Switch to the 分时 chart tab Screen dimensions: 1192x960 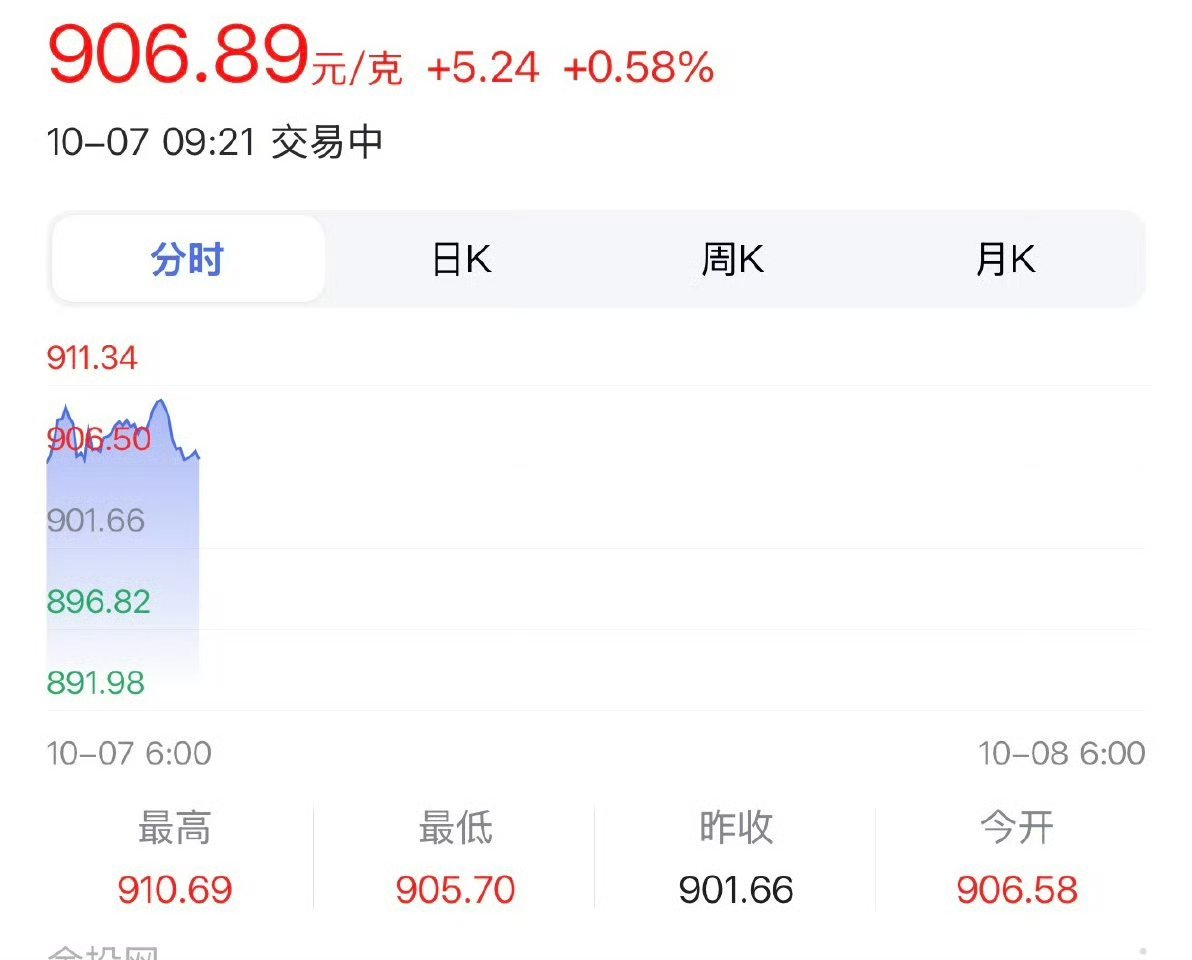pyautogui.click(x=188, y=260)
